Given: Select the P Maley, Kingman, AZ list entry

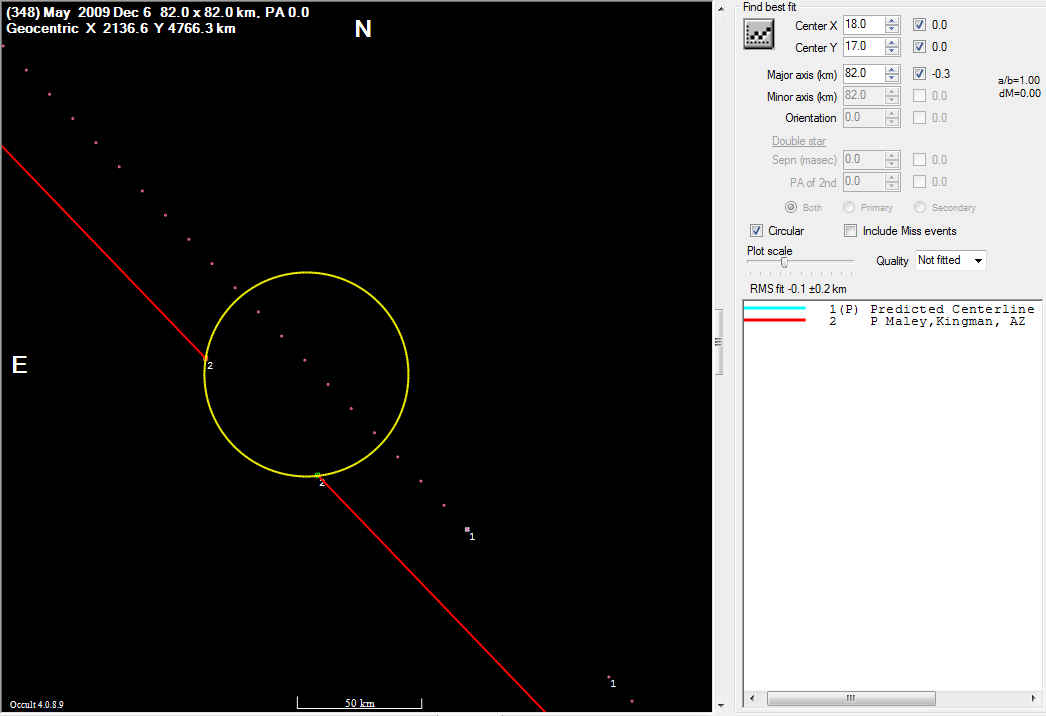Looking at the screenshot, I should point(952,322).
